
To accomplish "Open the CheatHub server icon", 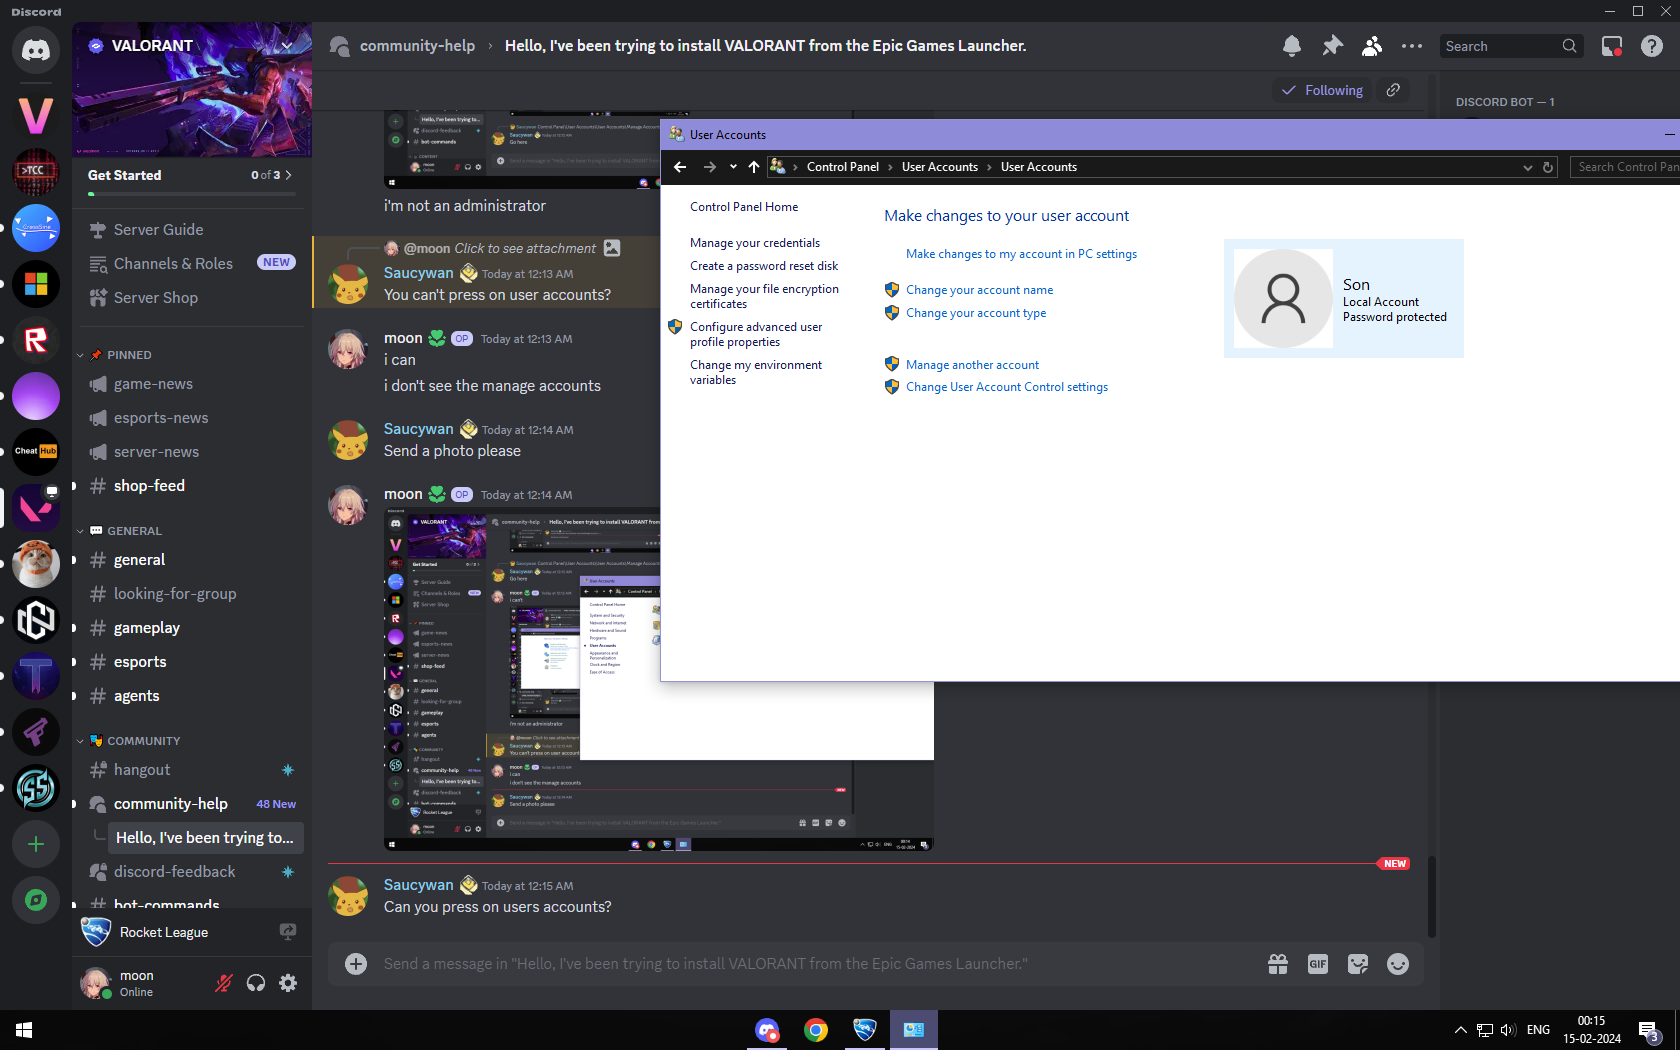I will 36,452.
